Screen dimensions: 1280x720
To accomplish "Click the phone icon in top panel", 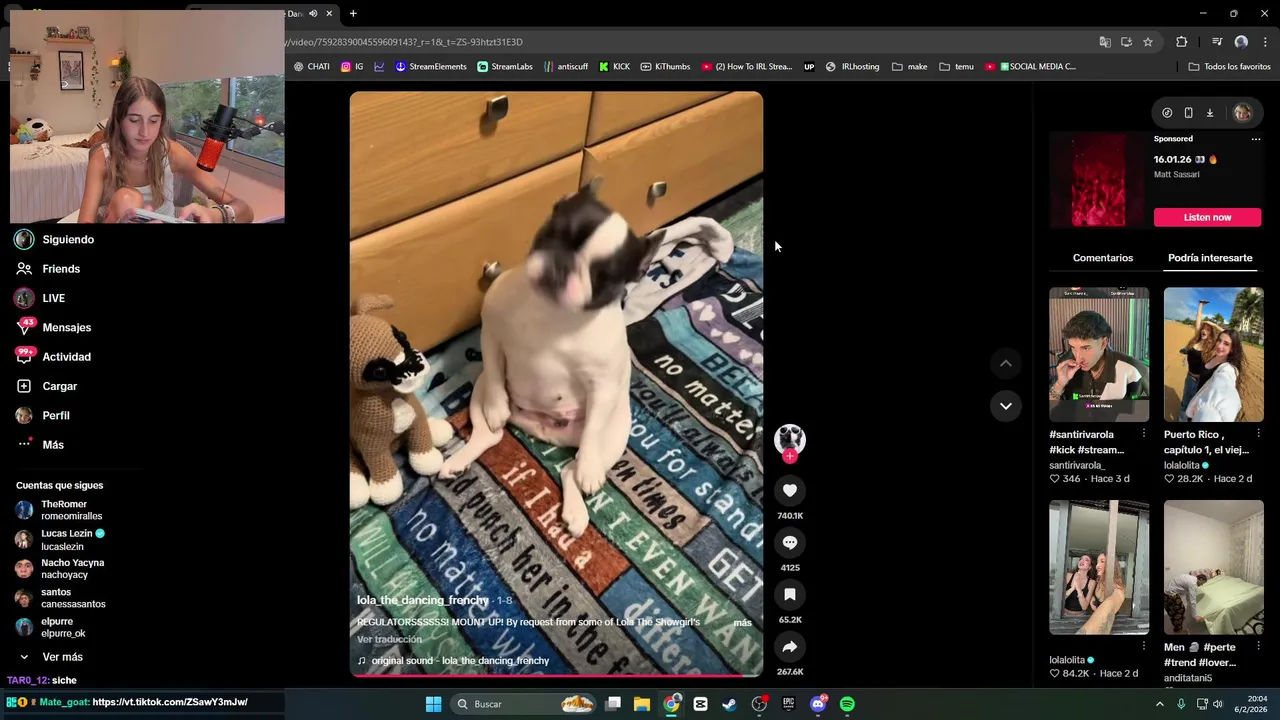I will [x=1188, y=113].
